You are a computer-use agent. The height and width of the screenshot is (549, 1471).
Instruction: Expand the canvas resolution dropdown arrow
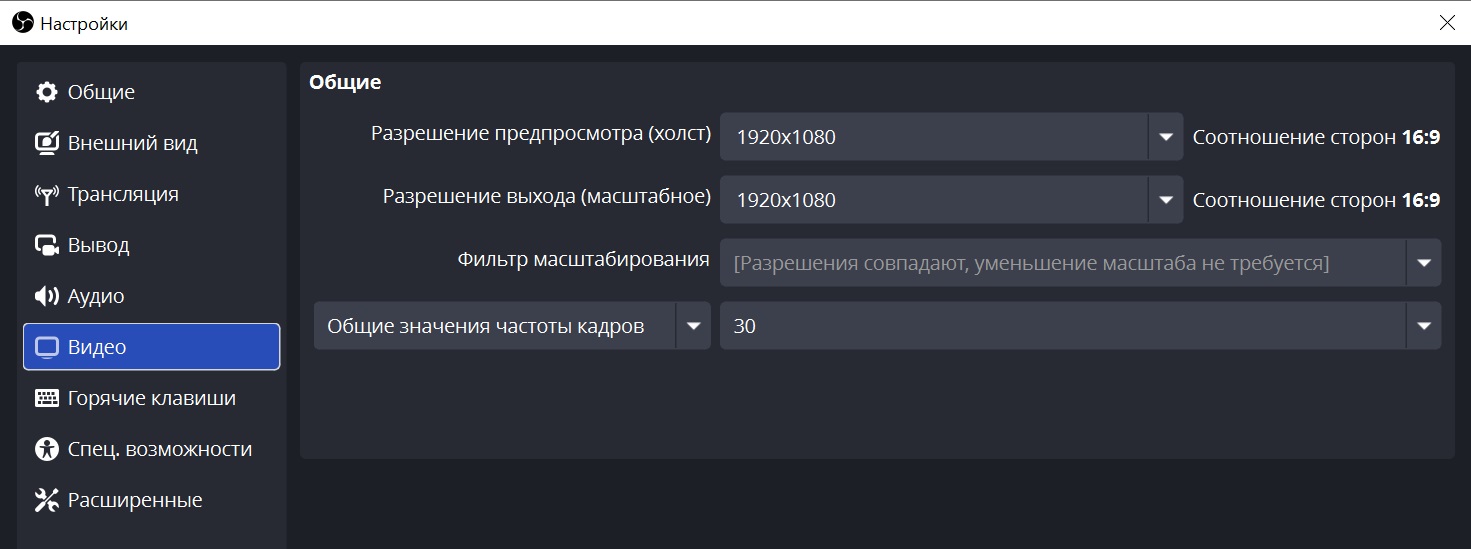tap(1165, 137)
